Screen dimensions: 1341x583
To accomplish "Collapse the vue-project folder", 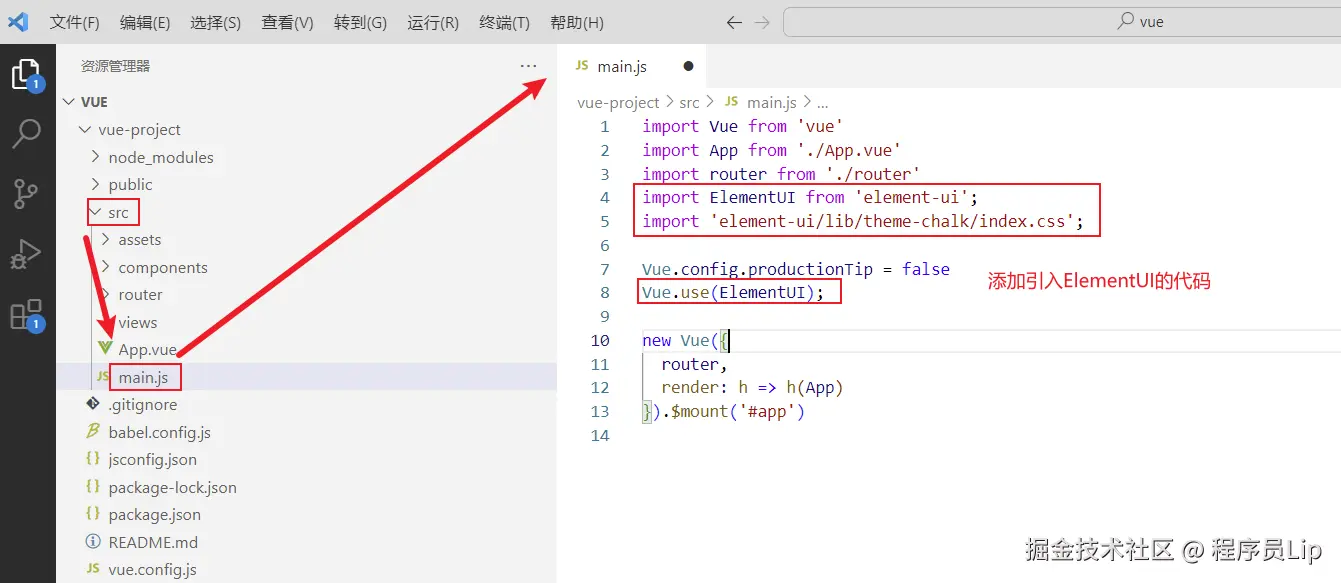I will (84, 130).
